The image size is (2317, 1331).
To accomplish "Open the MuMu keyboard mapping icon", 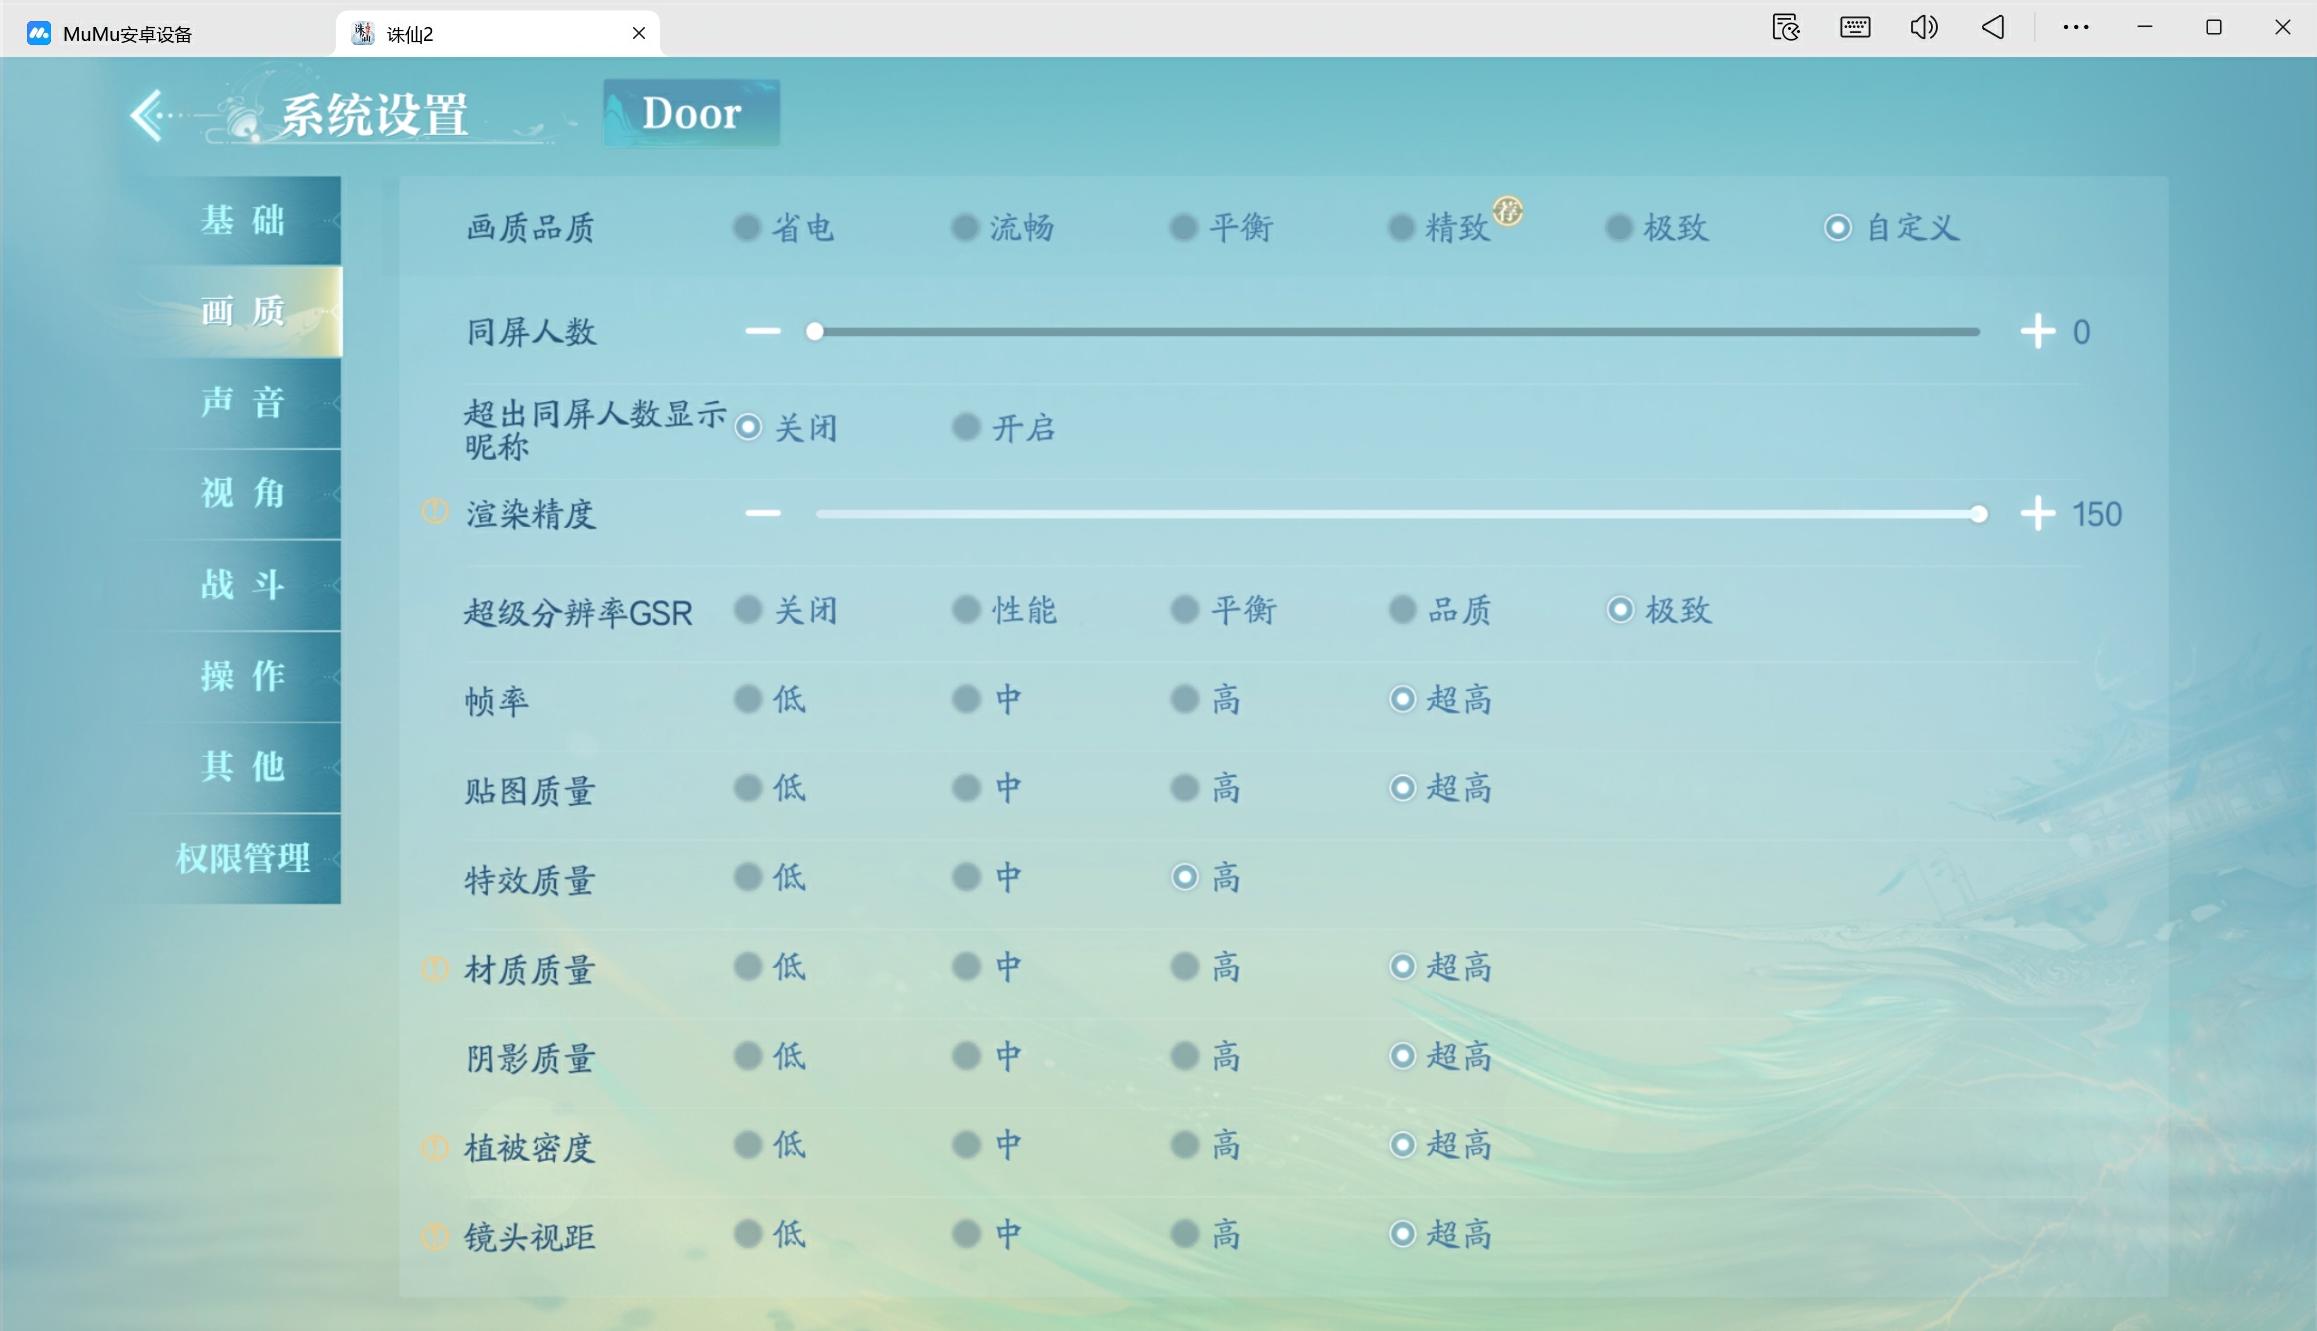I will coord(1855,28).
